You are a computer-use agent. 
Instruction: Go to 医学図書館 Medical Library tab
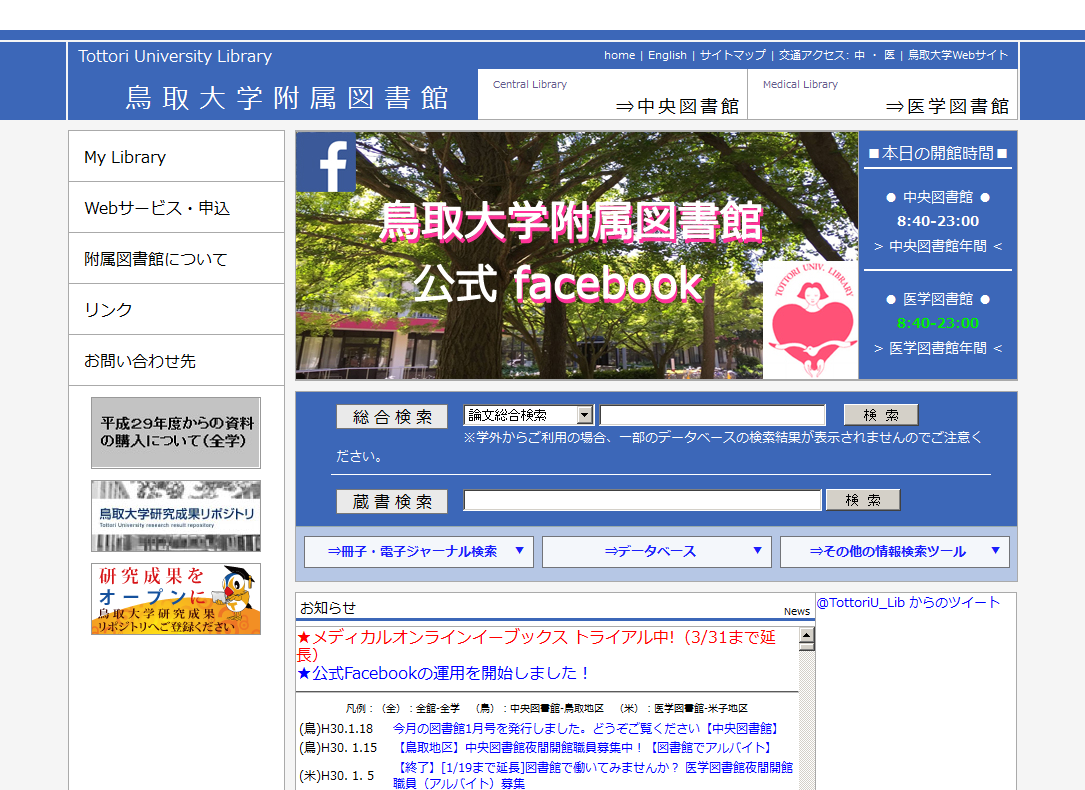point(882,94)
